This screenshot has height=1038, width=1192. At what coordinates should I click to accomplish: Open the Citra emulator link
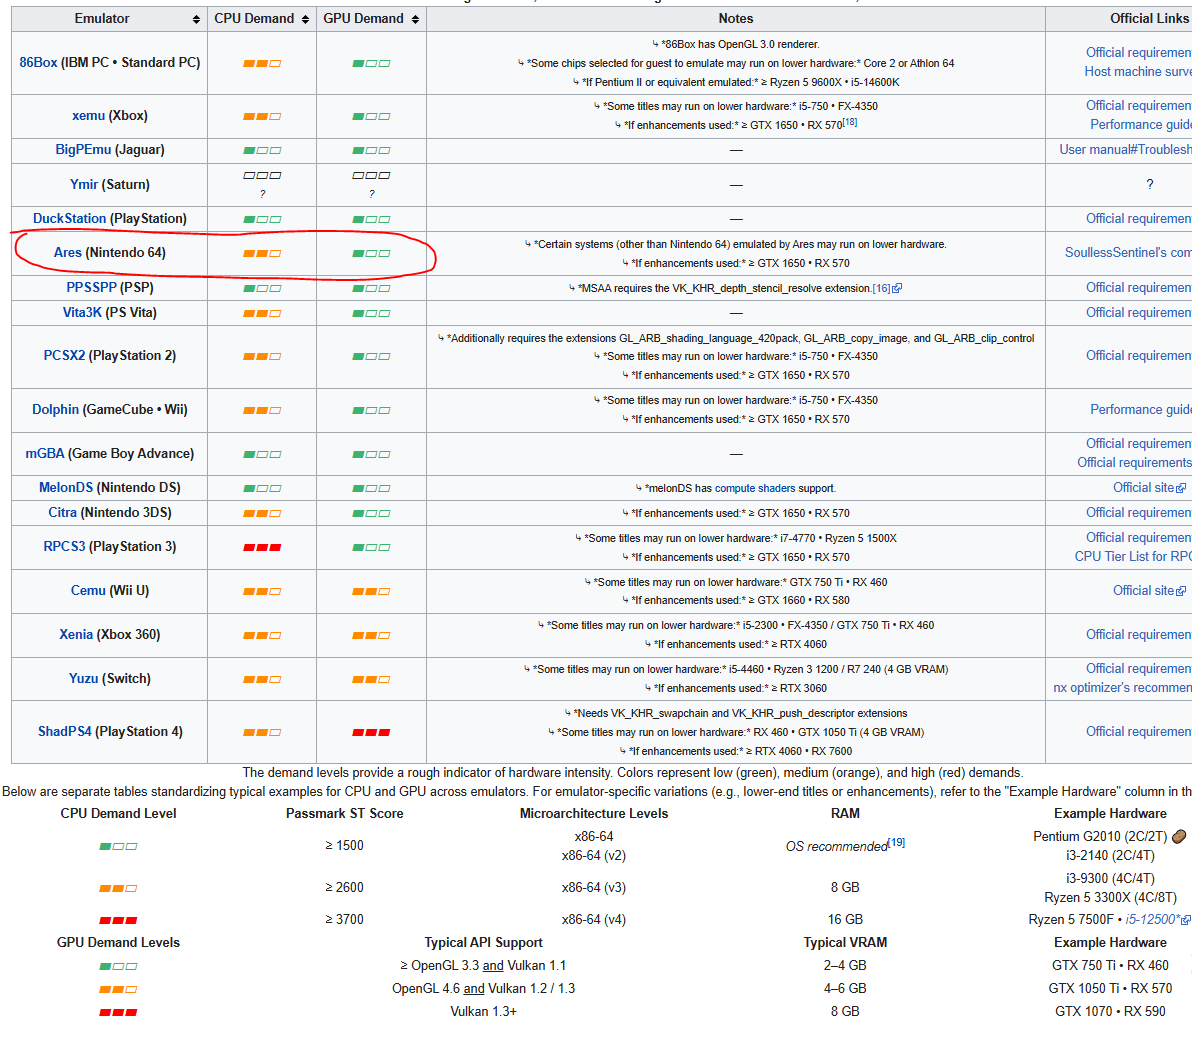click(62, 513)
